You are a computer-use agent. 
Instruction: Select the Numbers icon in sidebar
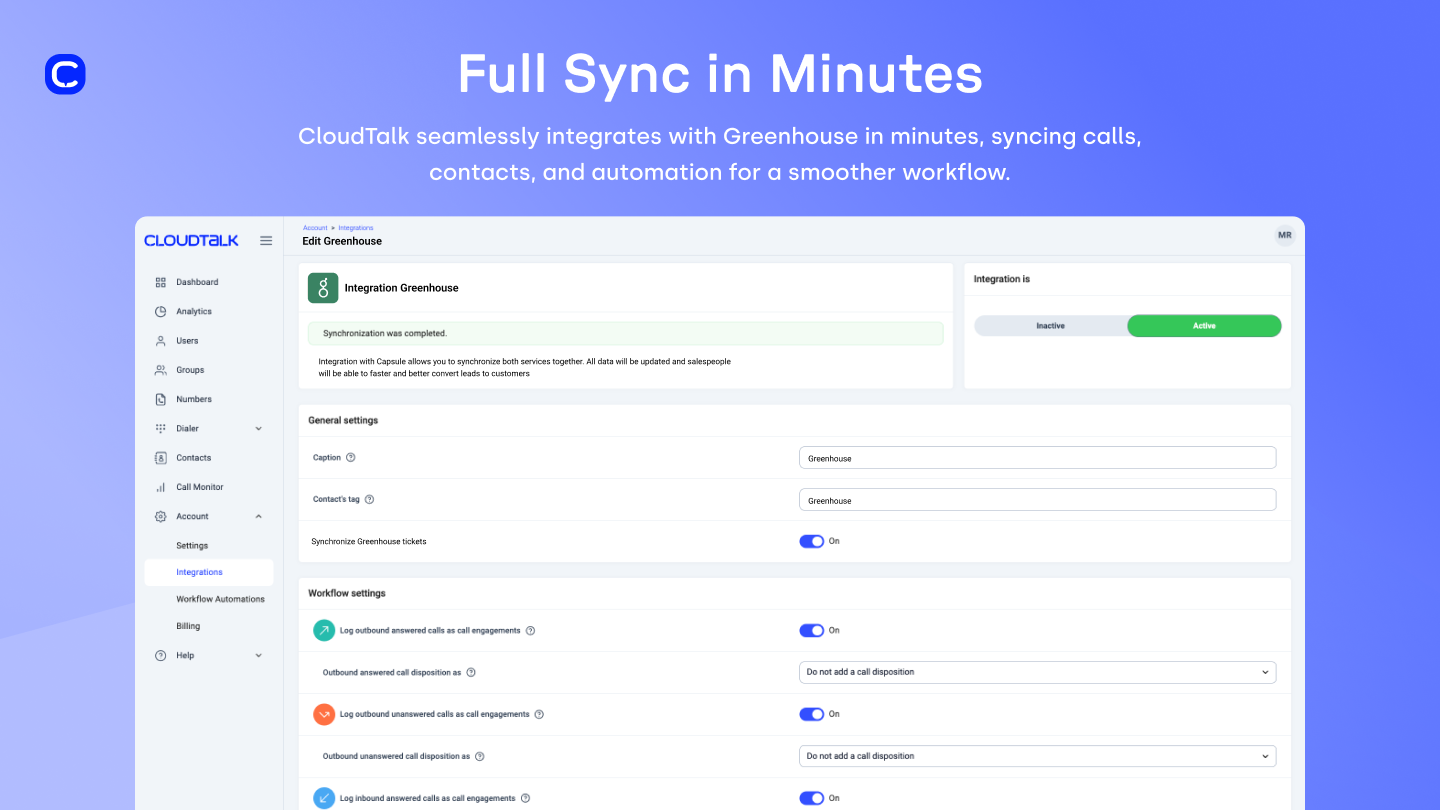[160, 399]
